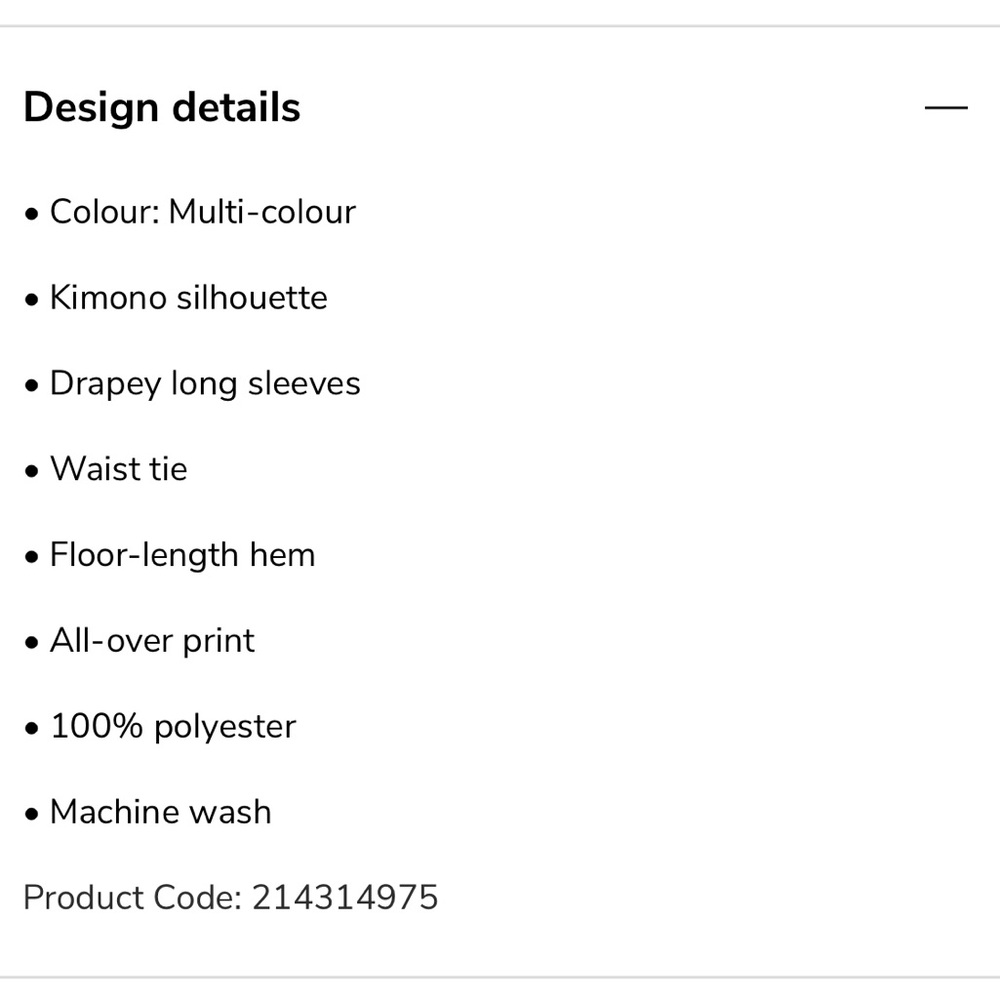Viewport: 1000px width, 1000px height.
Task: Click the All-over print detail text
Action: (x=152, y=641)
